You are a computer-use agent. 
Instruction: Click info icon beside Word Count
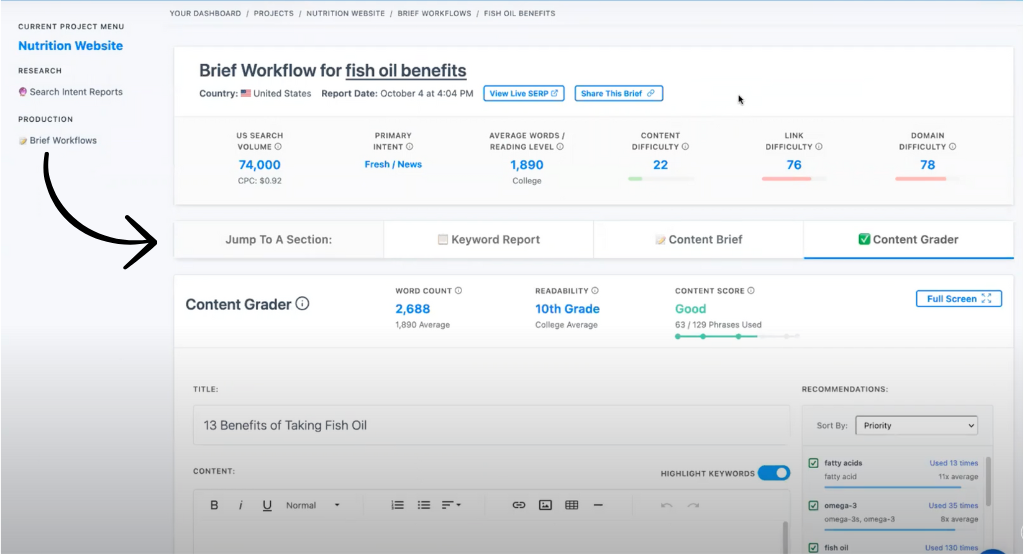(x=458, y=291)
